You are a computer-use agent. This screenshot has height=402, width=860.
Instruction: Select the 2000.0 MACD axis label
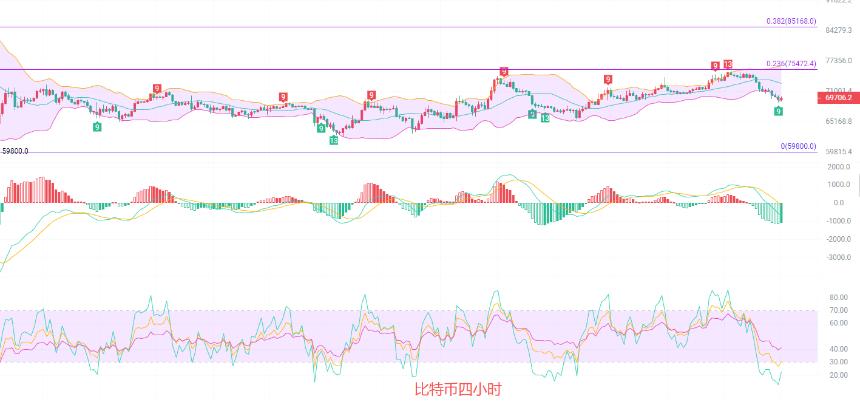[840, 167]
